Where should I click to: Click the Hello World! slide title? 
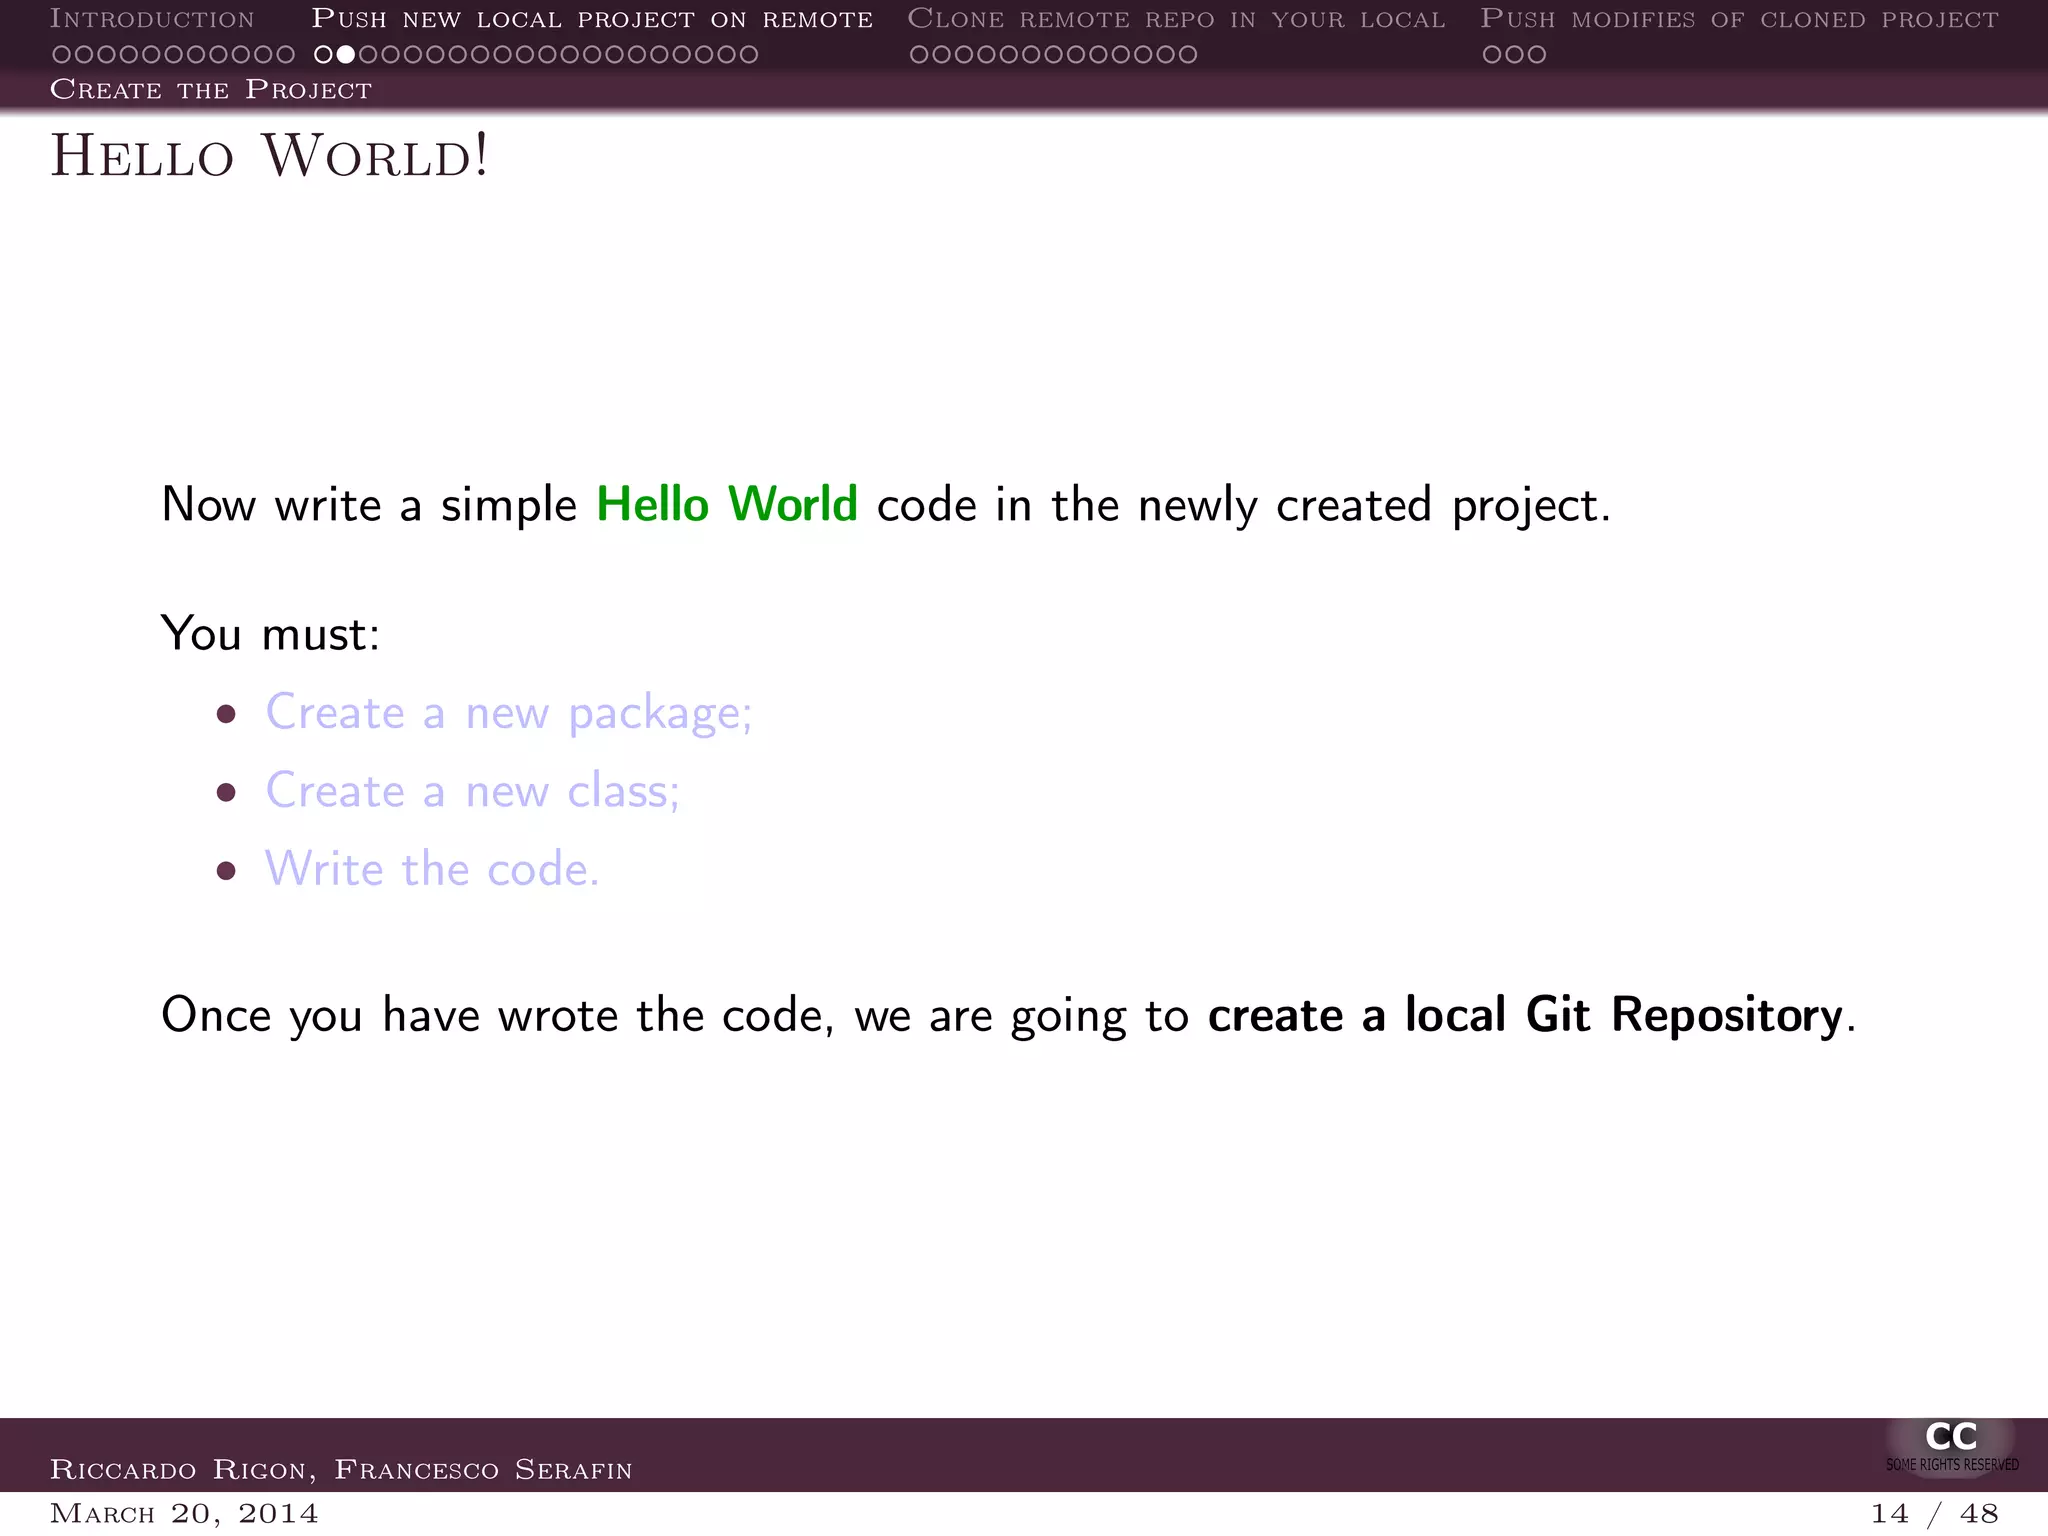(x=270, y=157)
